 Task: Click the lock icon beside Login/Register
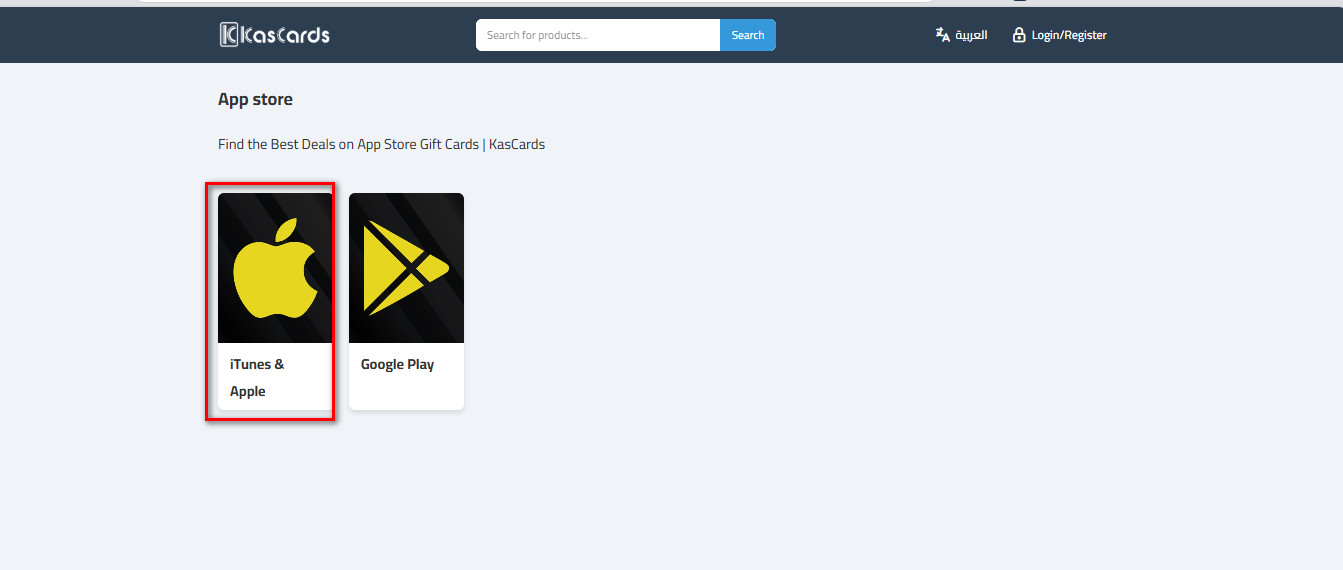coord(1019,35)
